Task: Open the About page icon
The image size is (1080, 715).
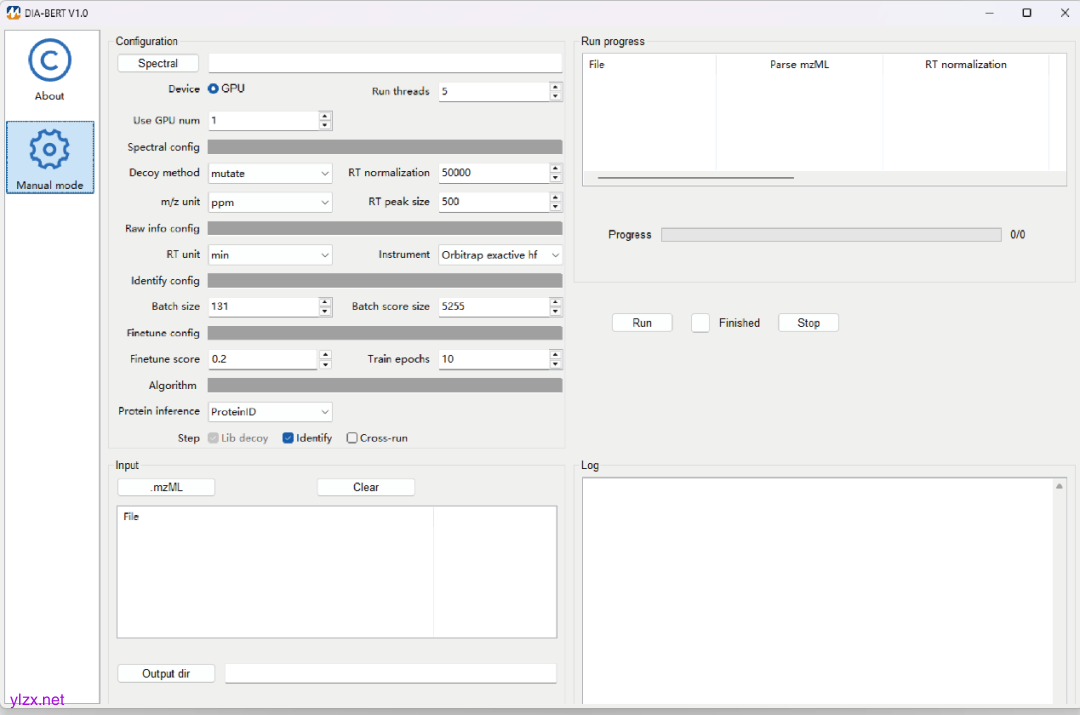Action: (x=50, y=61)
